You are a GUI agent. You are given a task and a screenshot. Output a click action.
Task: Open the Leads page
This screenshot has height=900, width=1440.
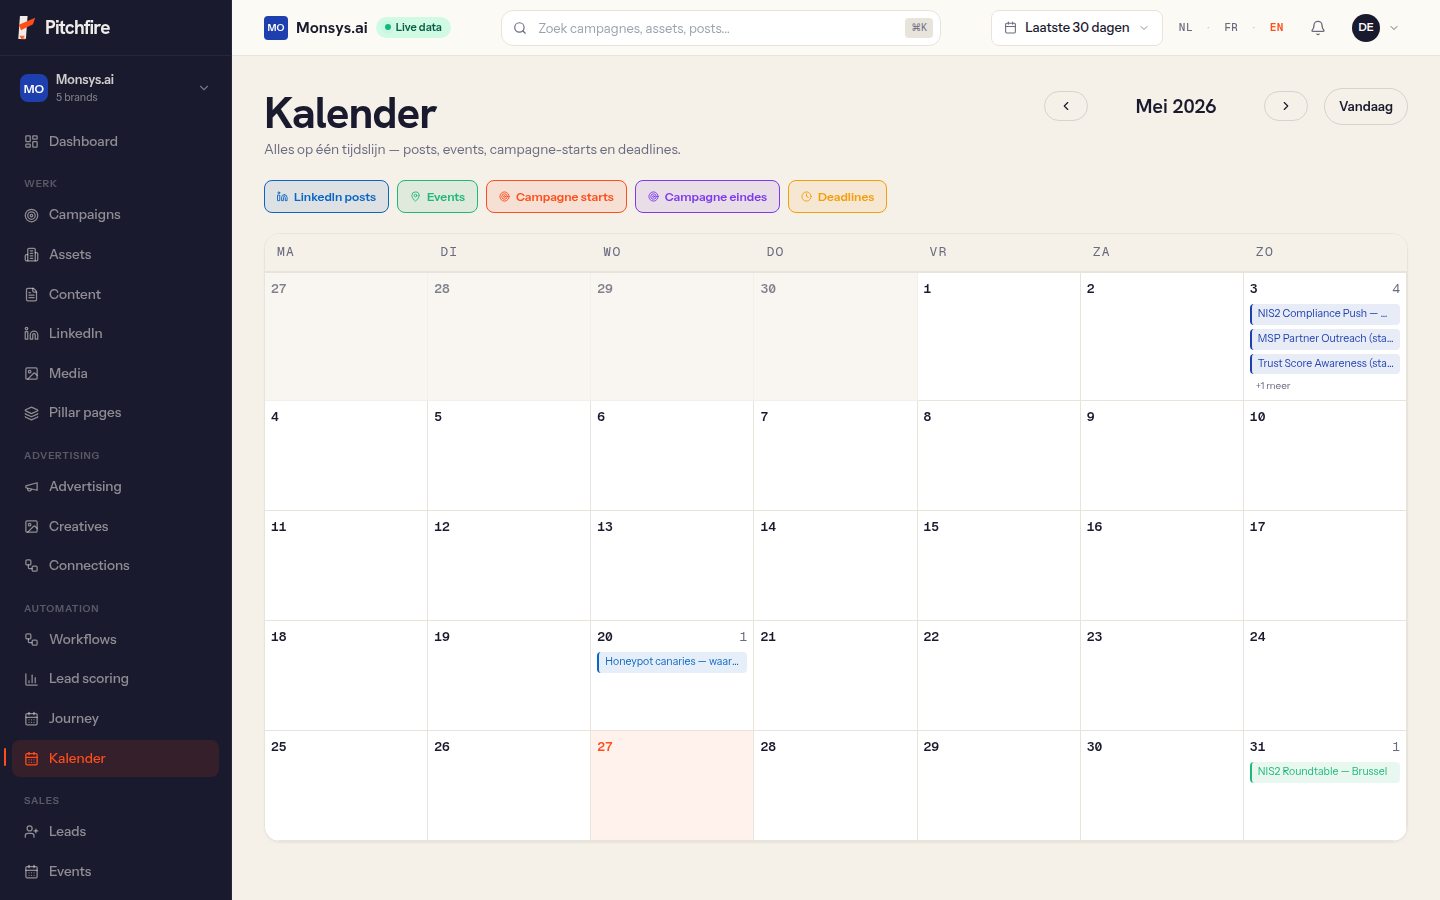point(116,831)
